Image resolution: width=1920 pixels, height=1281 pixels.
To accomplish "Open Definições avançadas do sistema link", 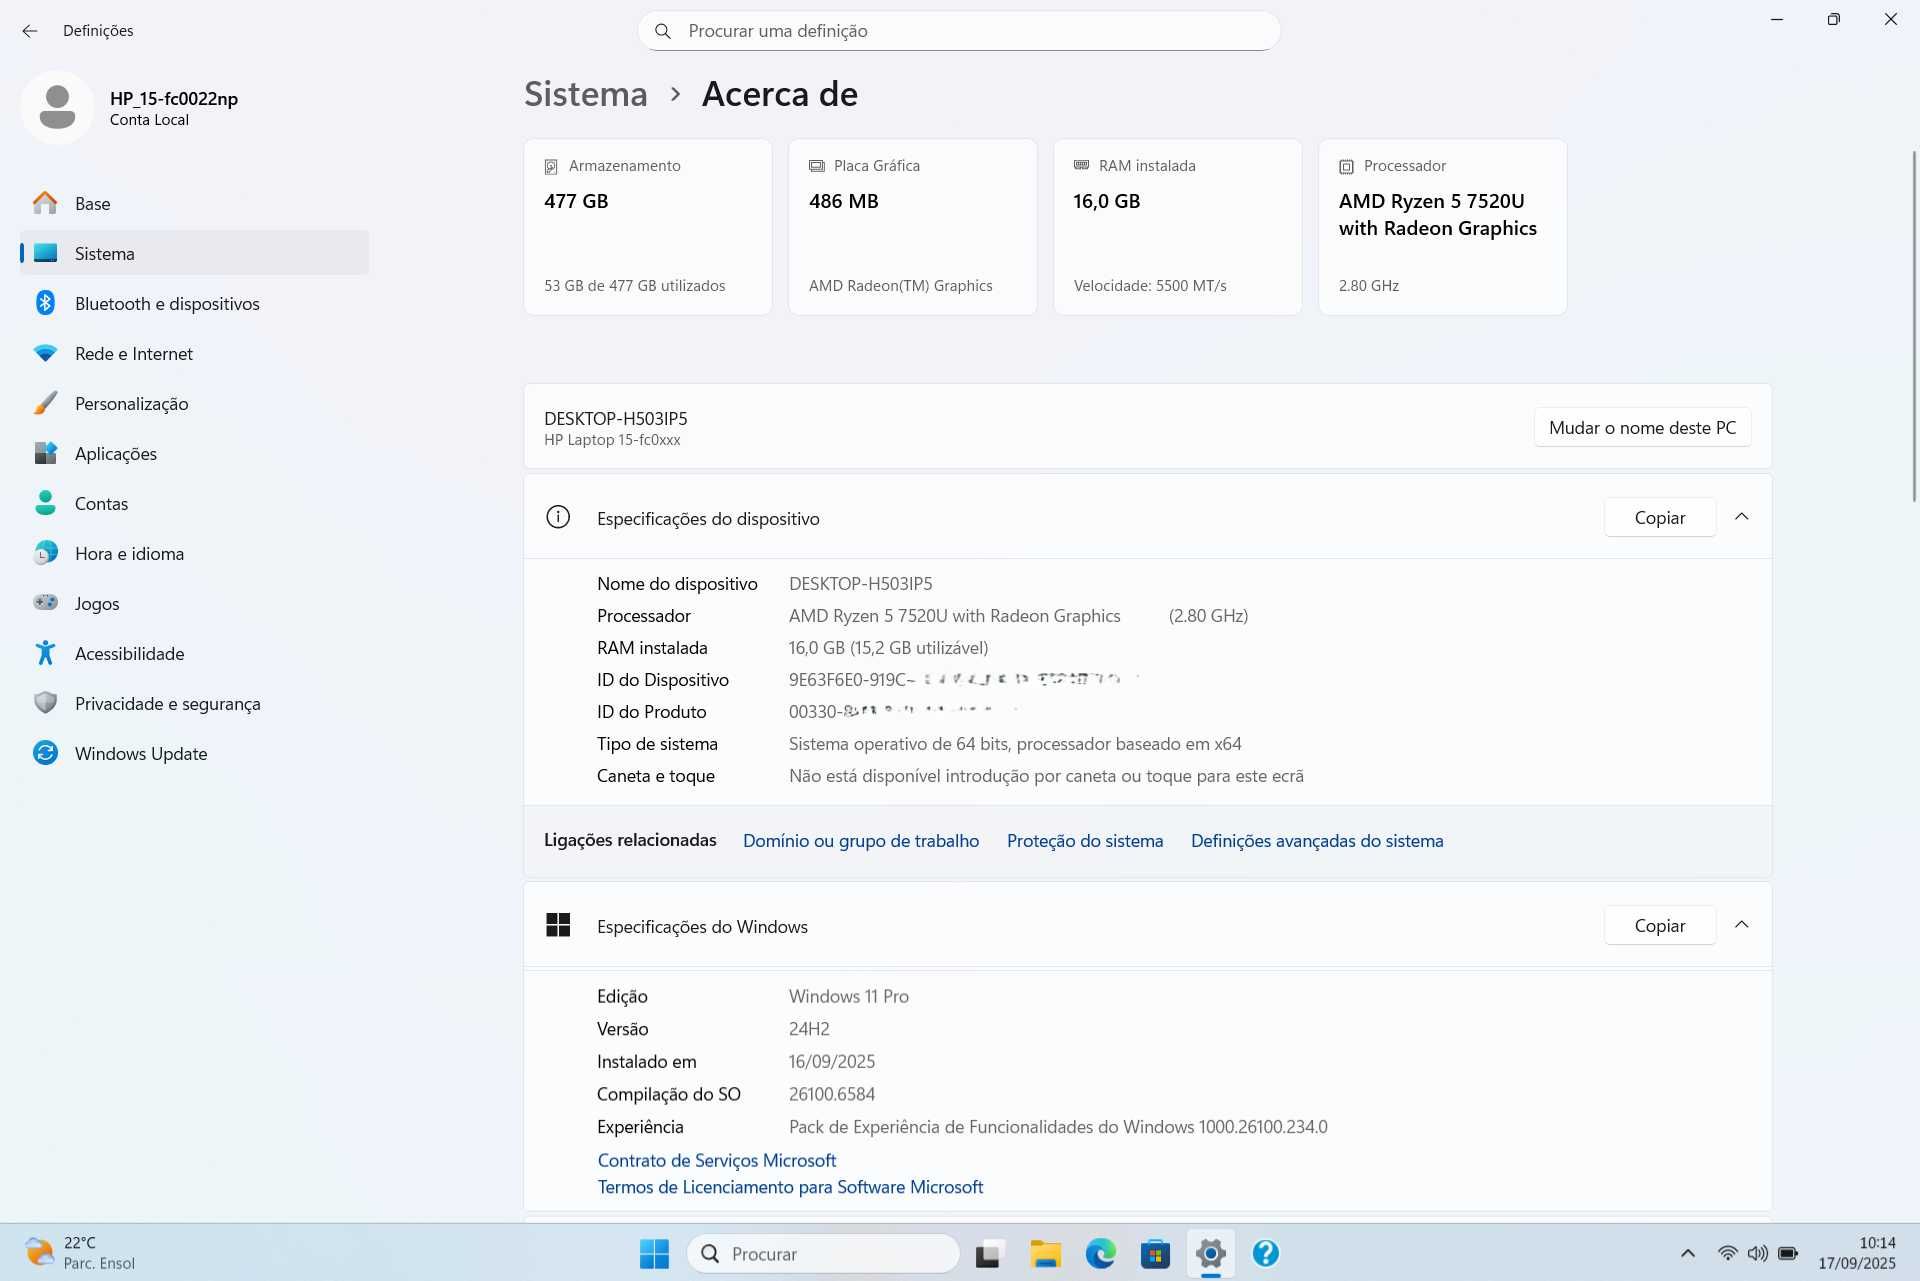I will 1317,841.
